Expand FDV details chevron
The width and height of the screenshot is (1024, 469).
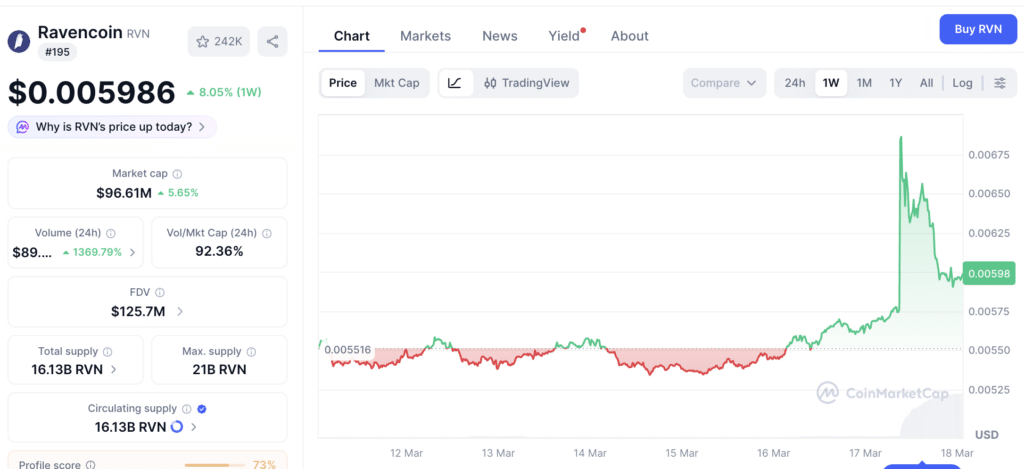click(x=180, y=312)
